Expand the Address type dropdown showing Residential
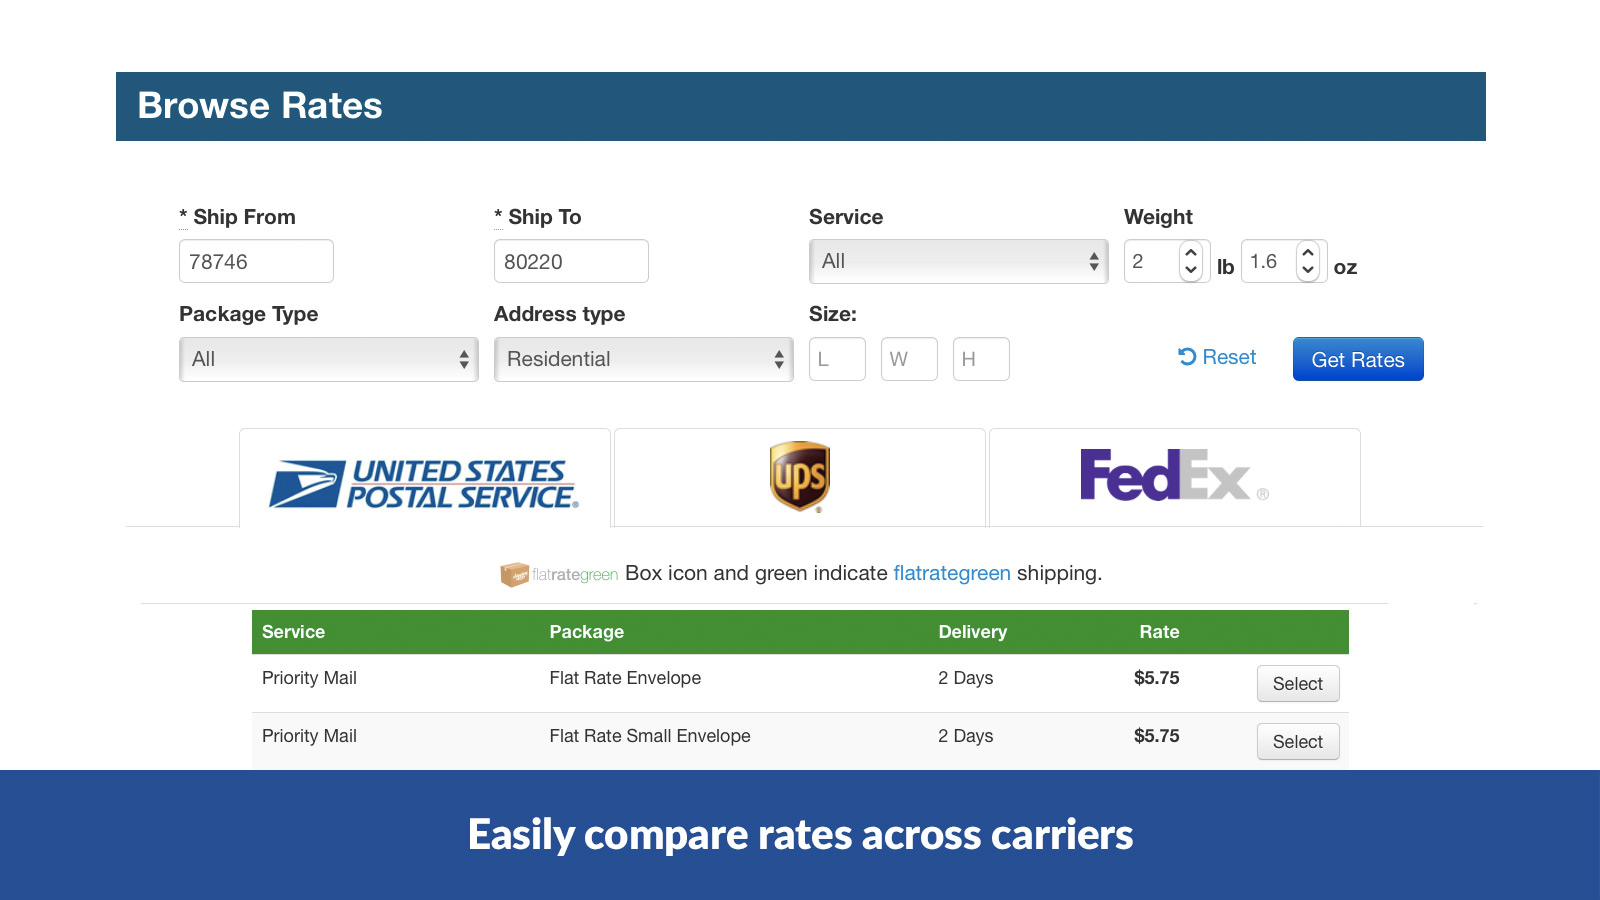Screen dimensions: 1600x900 tap(643, 359)
